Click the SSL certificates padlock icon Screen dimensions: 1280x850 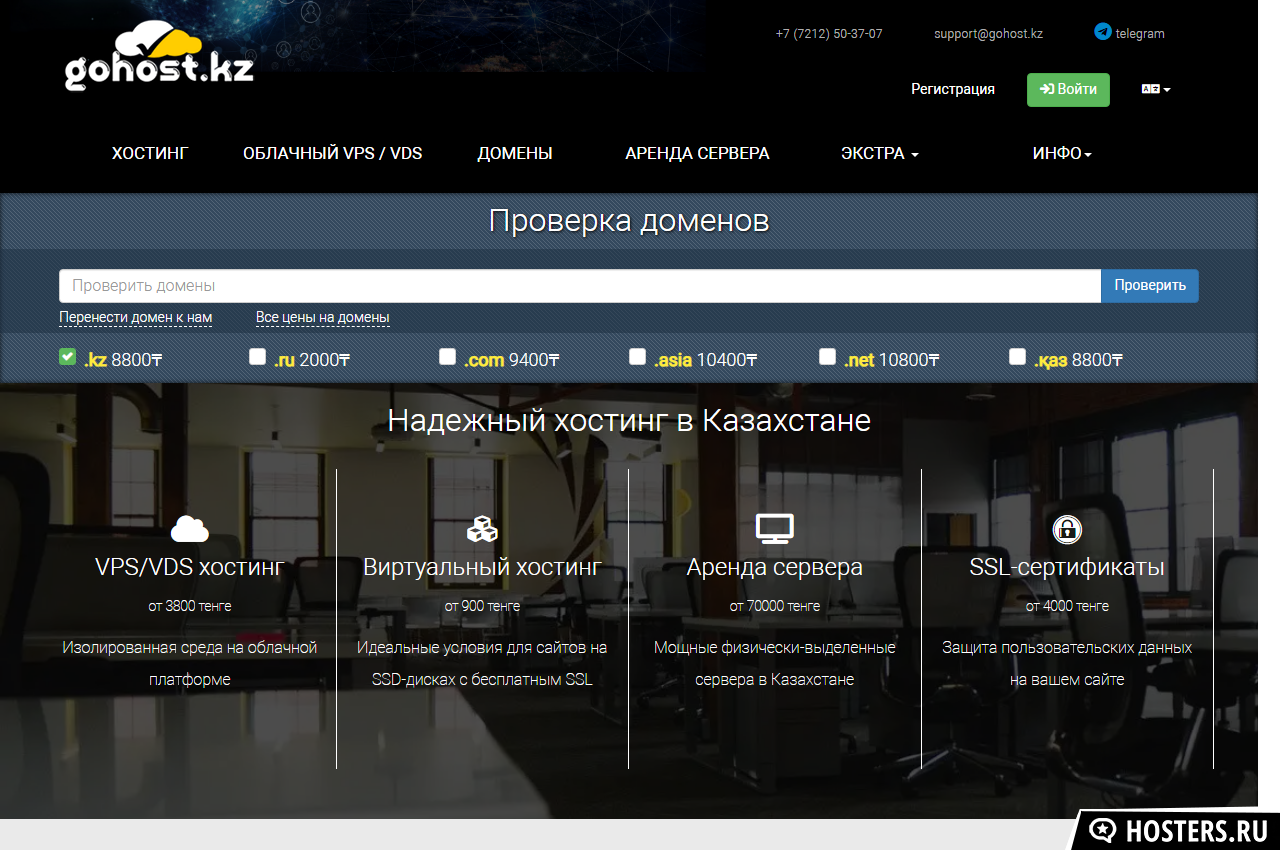tap(1067, 528)
